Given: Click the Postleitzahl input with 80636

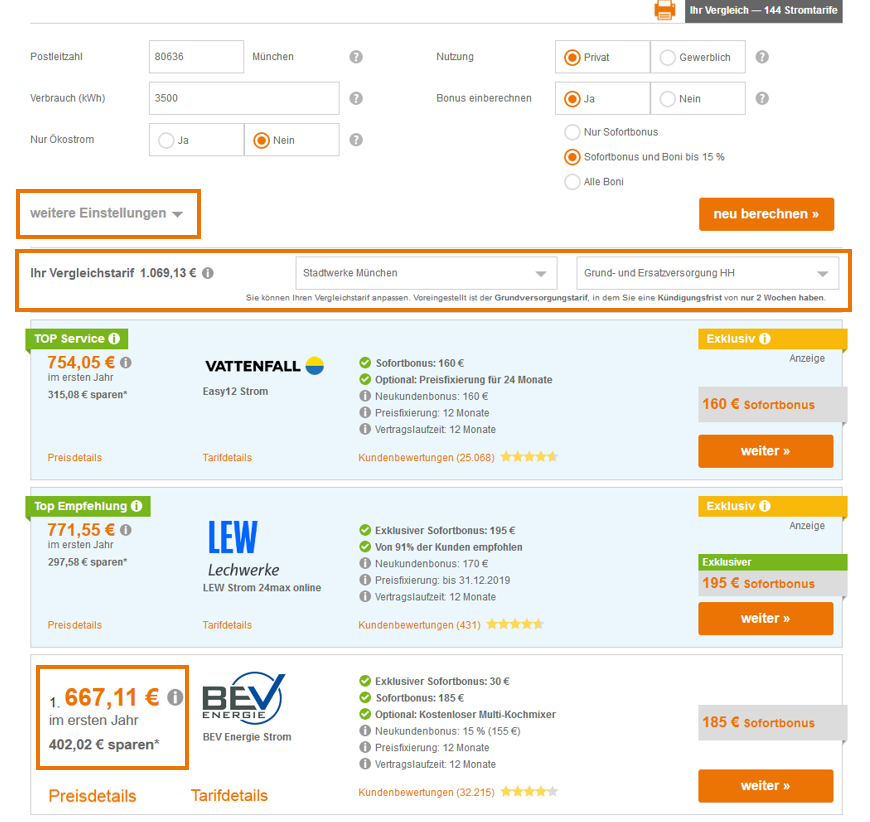Looking at the screenshot, I should [196, 57].
